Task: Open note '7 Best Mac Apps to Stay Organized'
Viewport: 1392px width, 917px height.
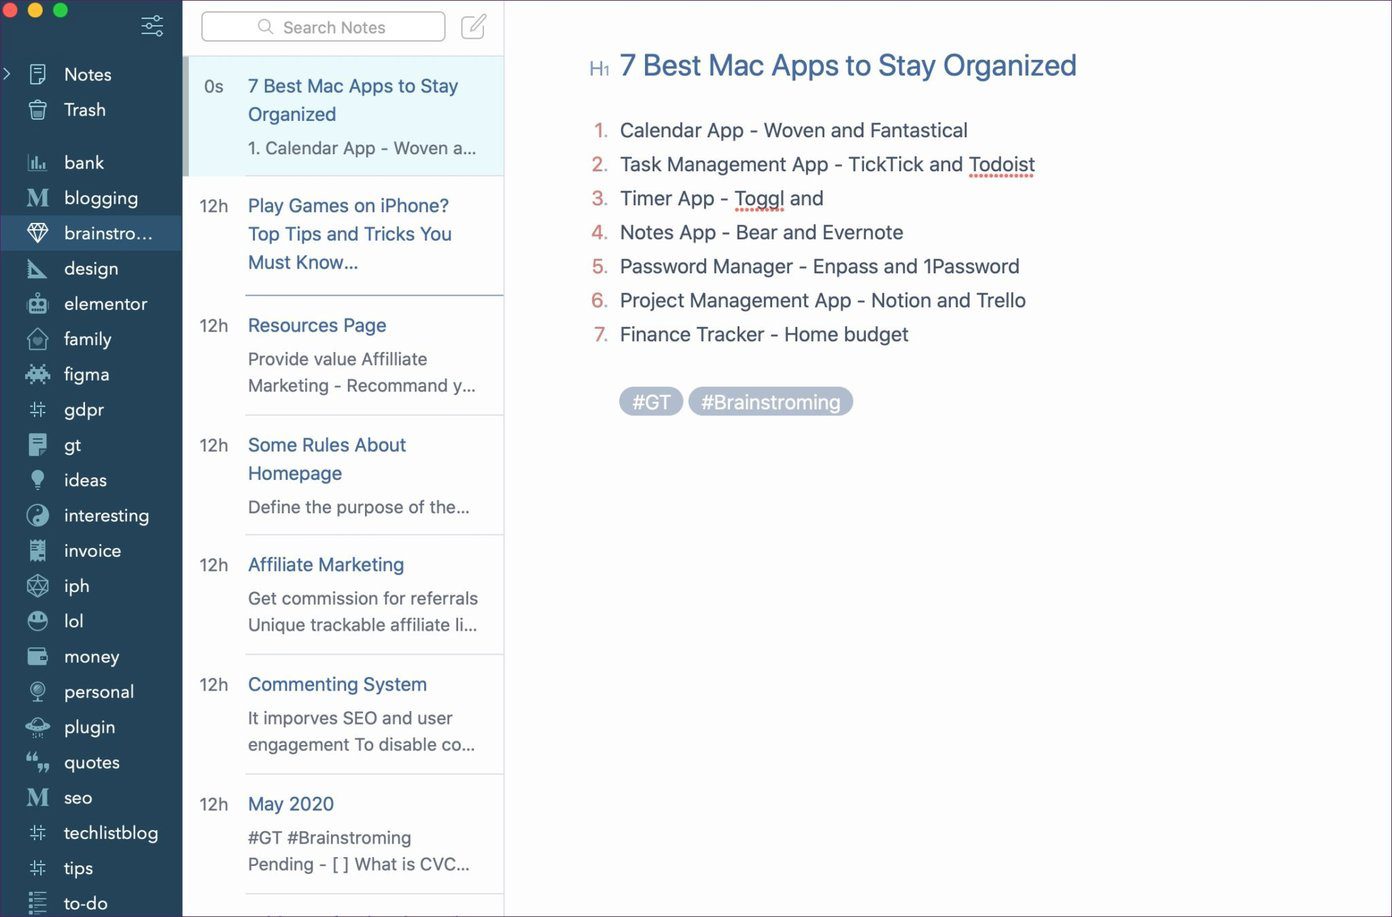Action: (x=345, y=116)
